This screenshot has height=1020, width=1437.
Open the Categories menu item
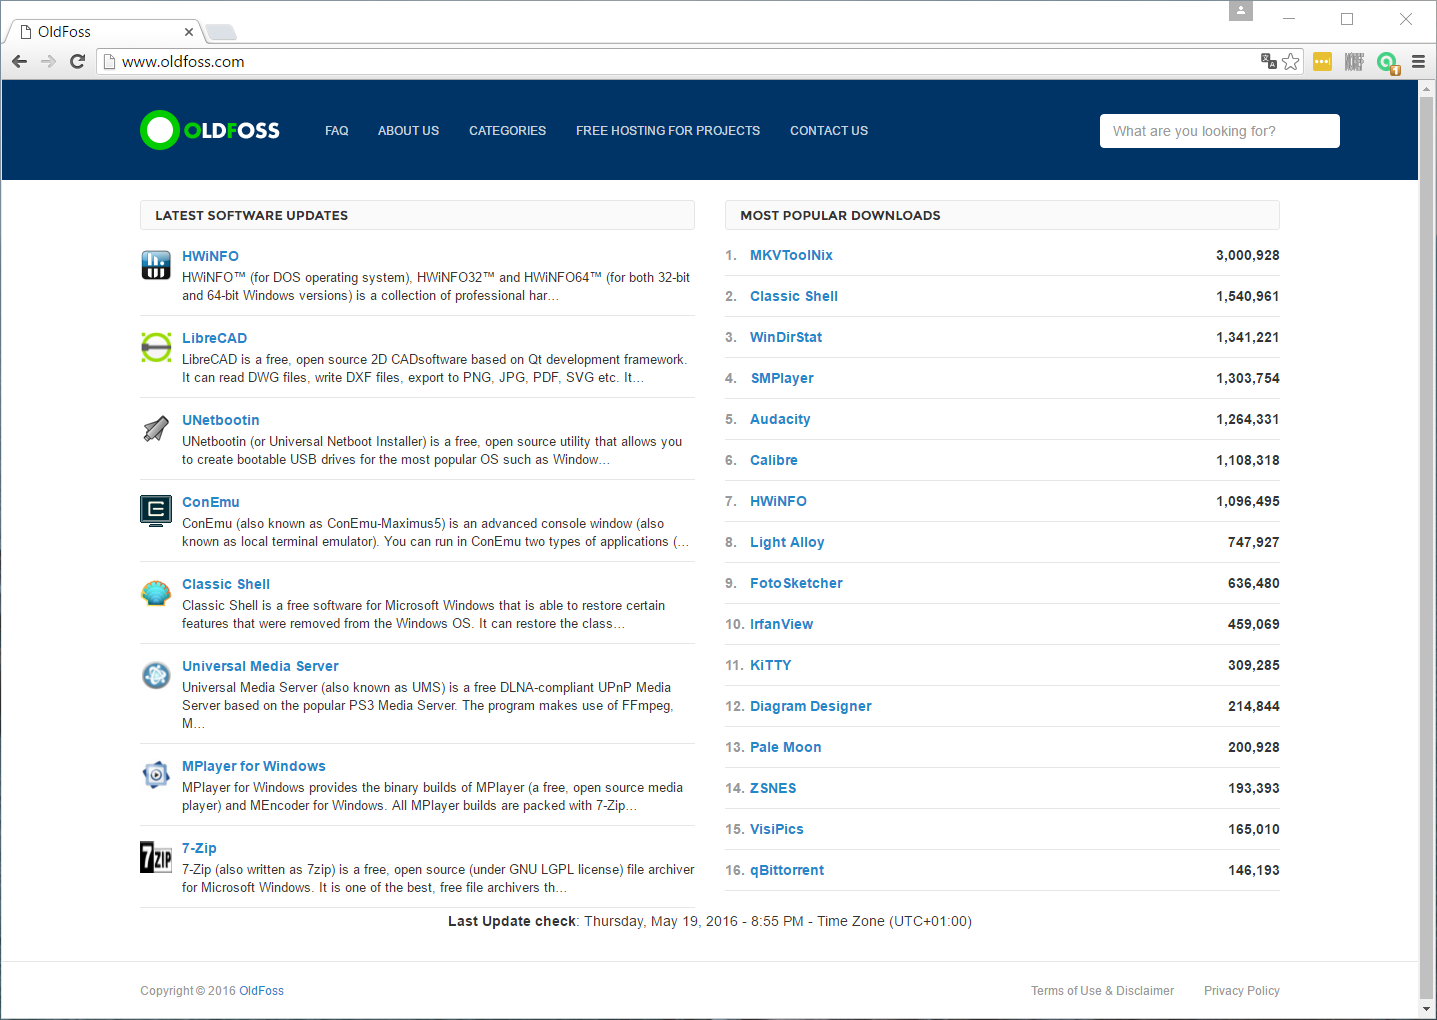pyautogui.click(x=507, y=130)
